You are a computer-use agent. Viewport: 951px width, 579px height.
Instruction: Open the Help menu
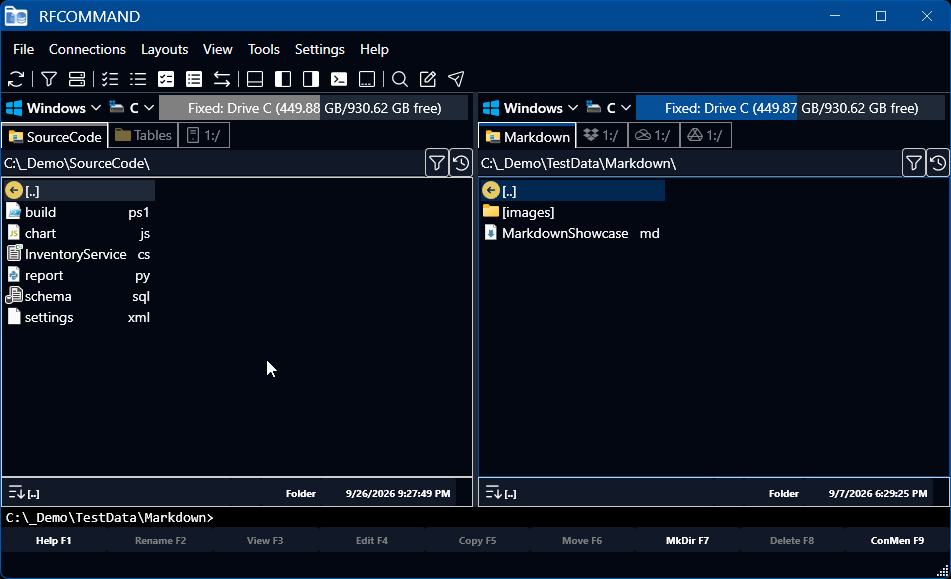coord(374,49)
